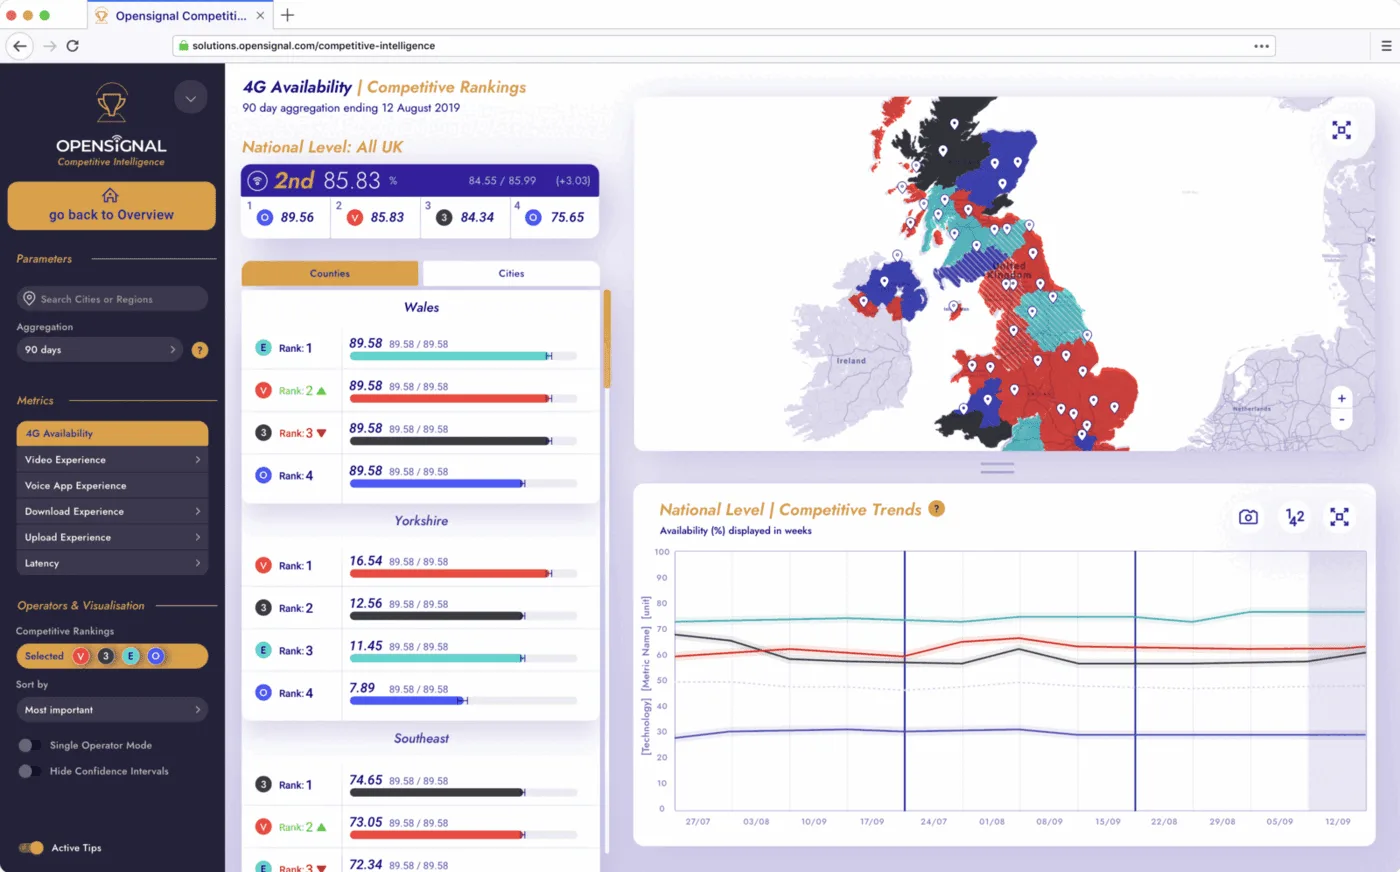Click the 3 operator icon in Southeast Rank 1

tap(263, 785)
